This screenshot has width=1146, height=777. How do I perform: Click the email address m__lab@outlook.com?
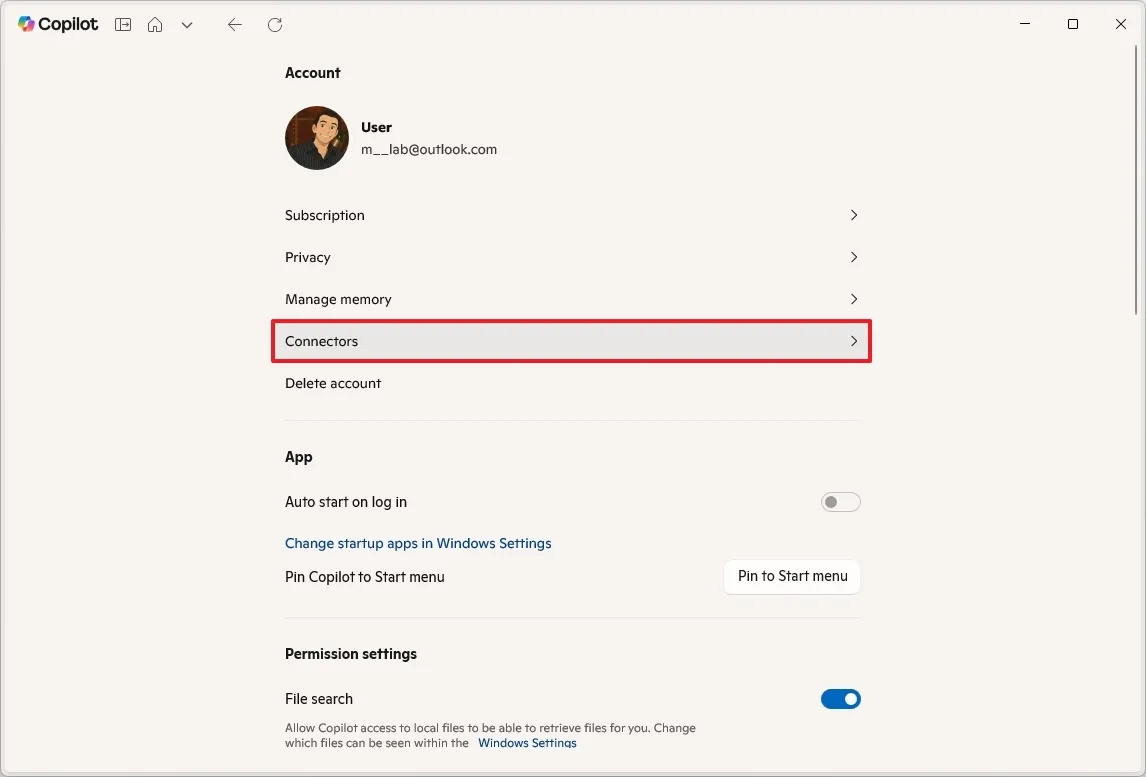(x=429, y=149)
